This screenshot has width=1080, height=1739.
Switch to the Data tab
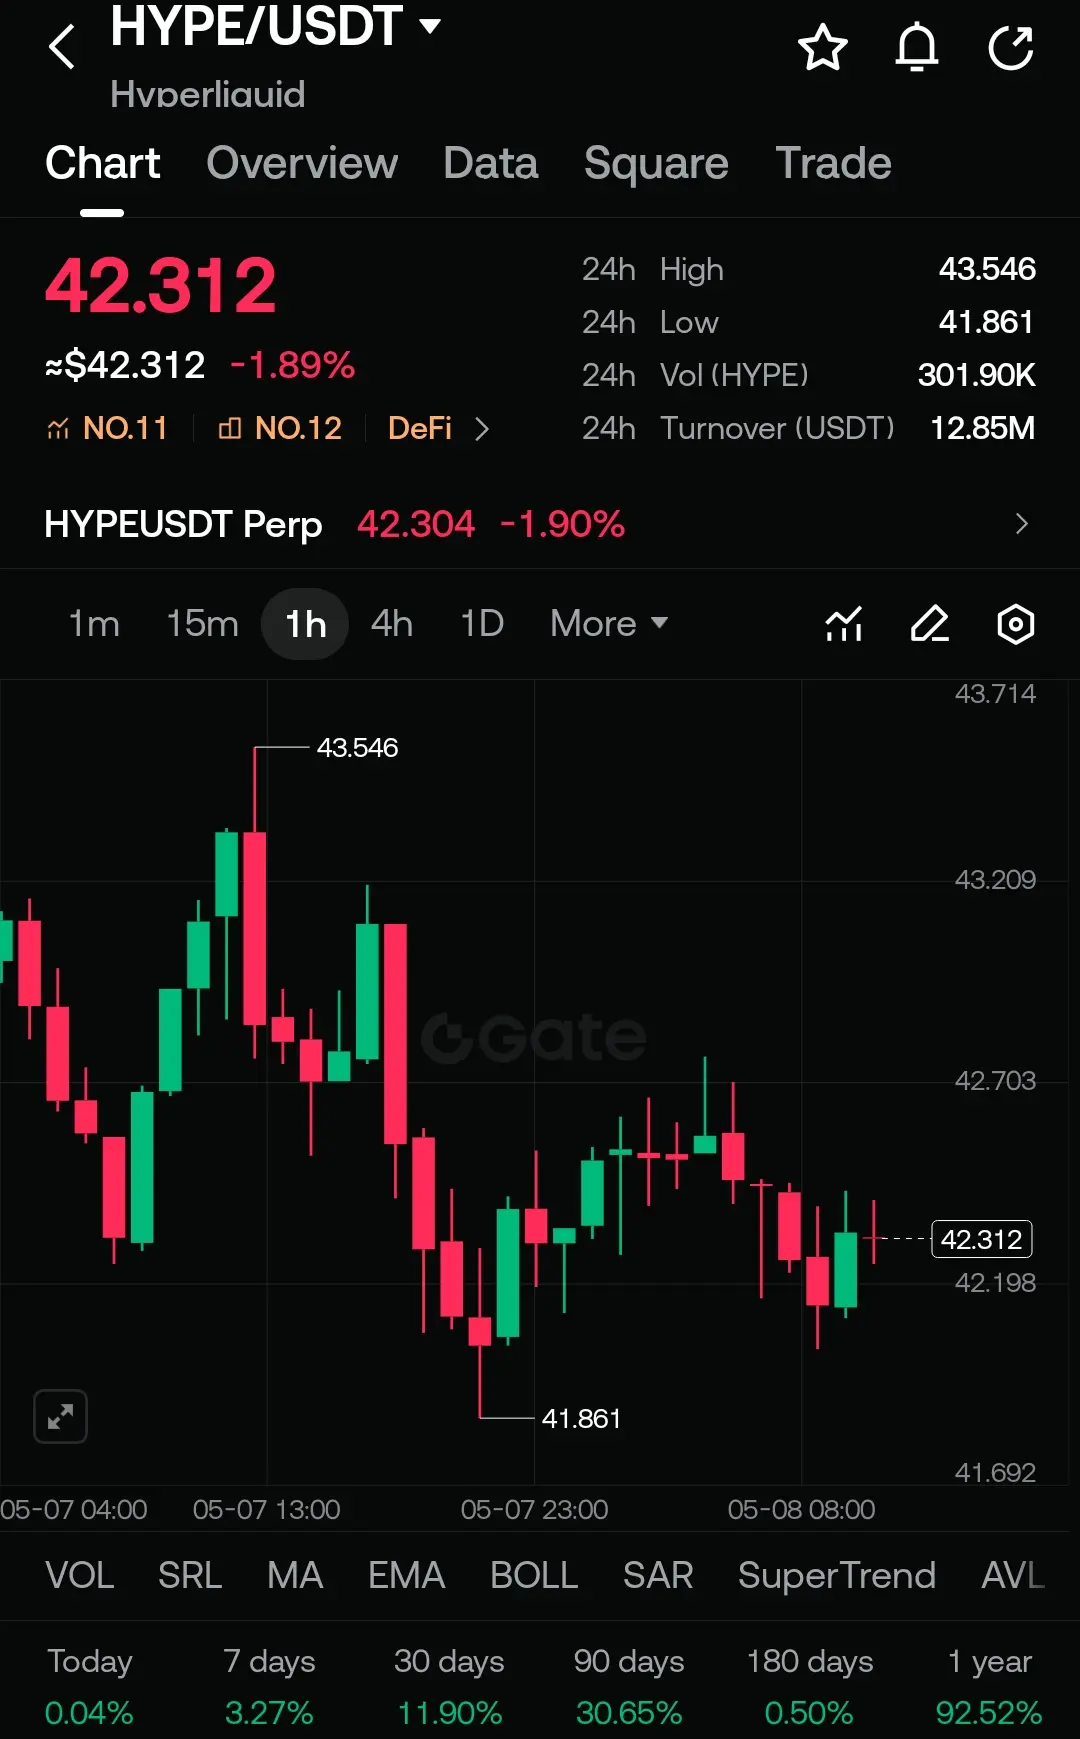(491, 163)
